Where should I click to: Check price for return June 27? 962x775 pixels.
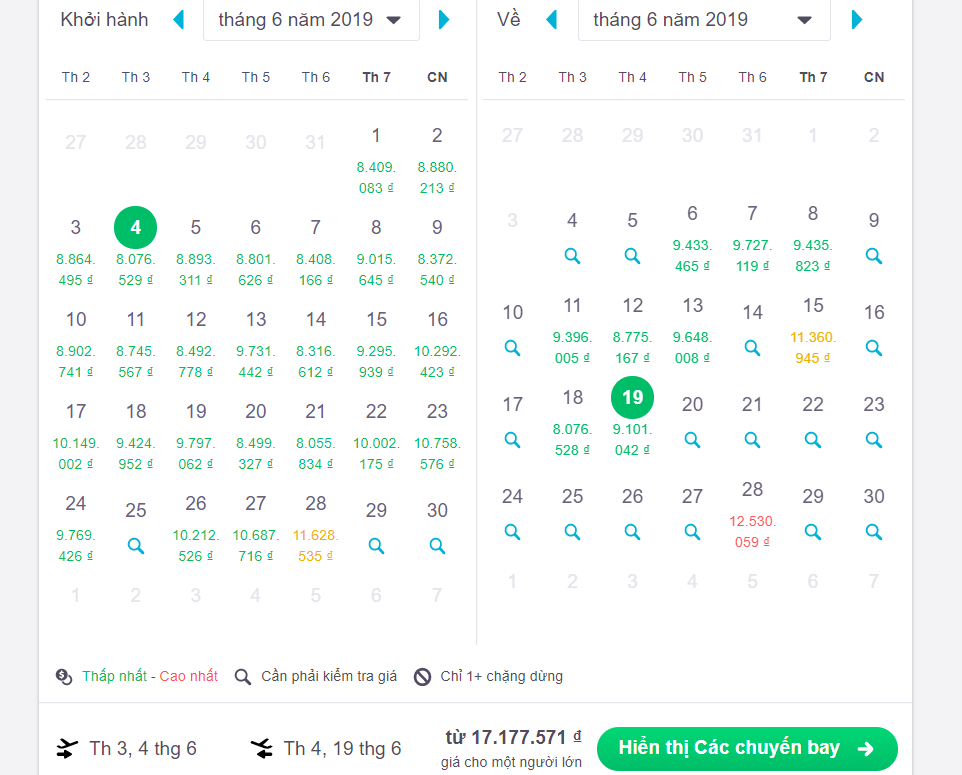coord(692,532)
